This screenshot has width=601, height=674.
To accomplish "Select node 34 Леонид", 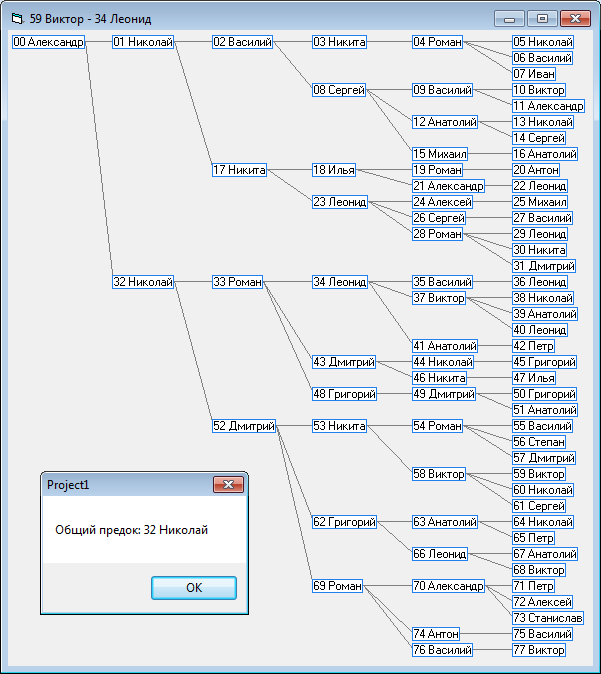I will (340, 282).
